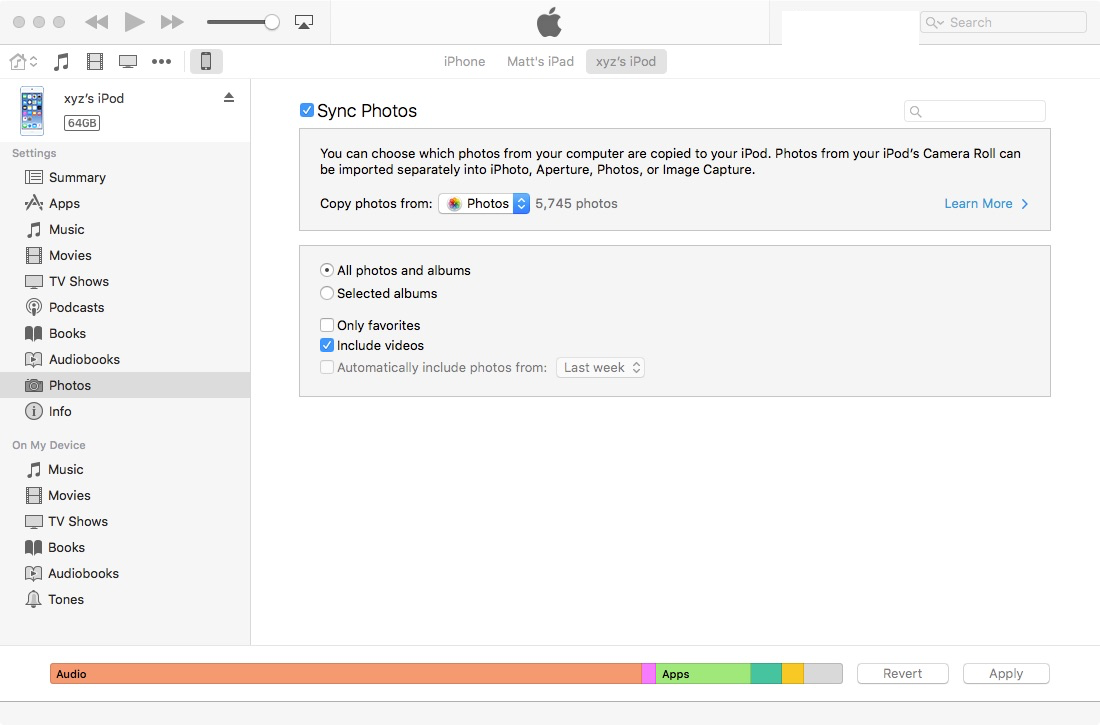Image resolution: width=1100 pixels, height=725 pixels.
Task: Switch to the Music library icon
Action: point(62,62)
